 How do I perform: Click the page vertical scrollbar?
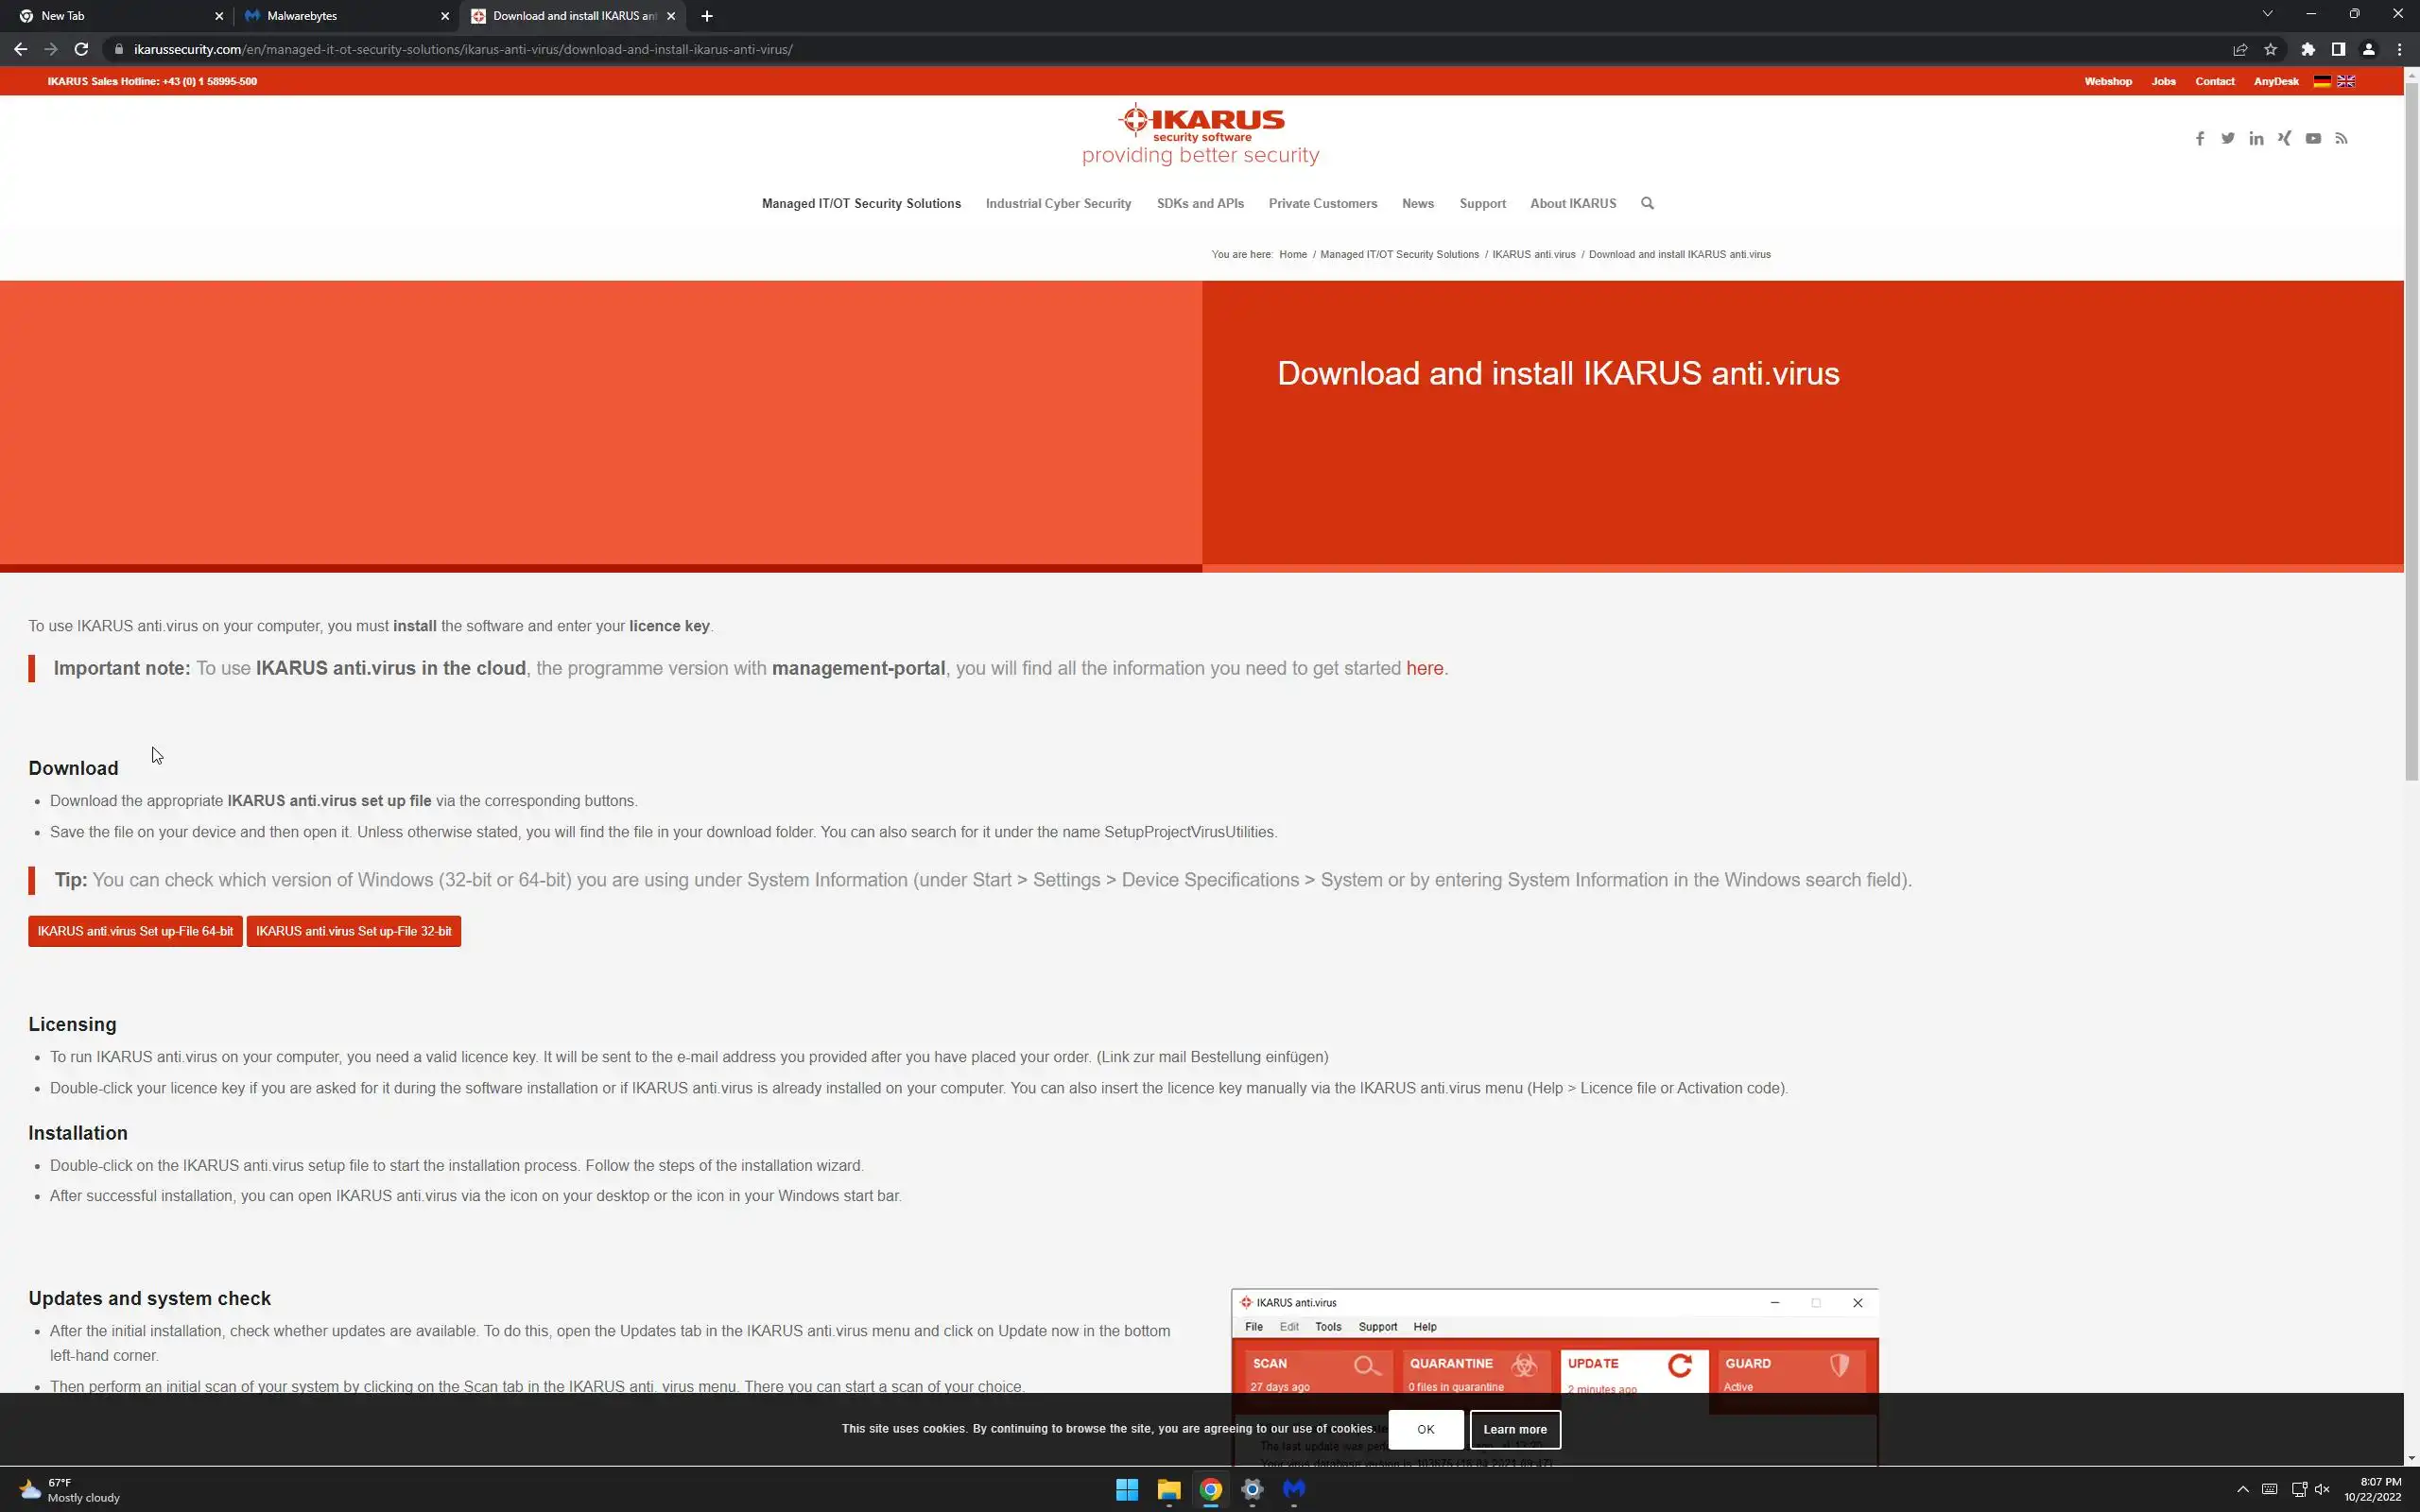point(2411,430)
